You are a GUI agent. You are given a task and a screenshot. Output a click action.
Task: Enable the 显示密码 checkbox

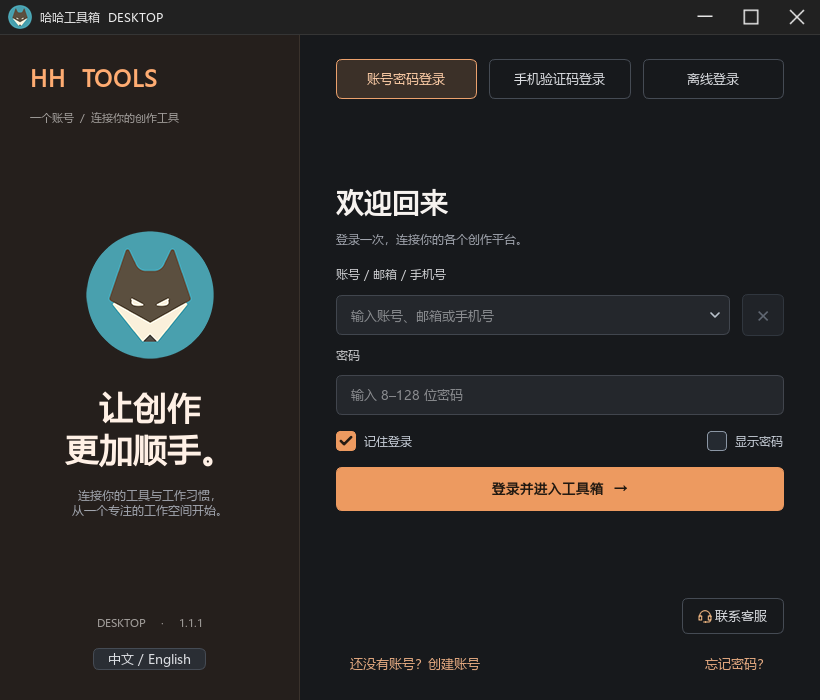coord(716,441)
